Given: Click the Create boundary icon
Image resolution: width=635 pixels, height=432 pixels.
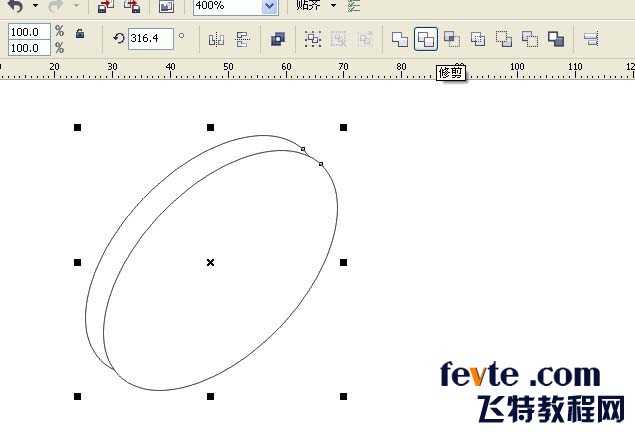Looking at the screenshot, I should [x=556, y=39].
